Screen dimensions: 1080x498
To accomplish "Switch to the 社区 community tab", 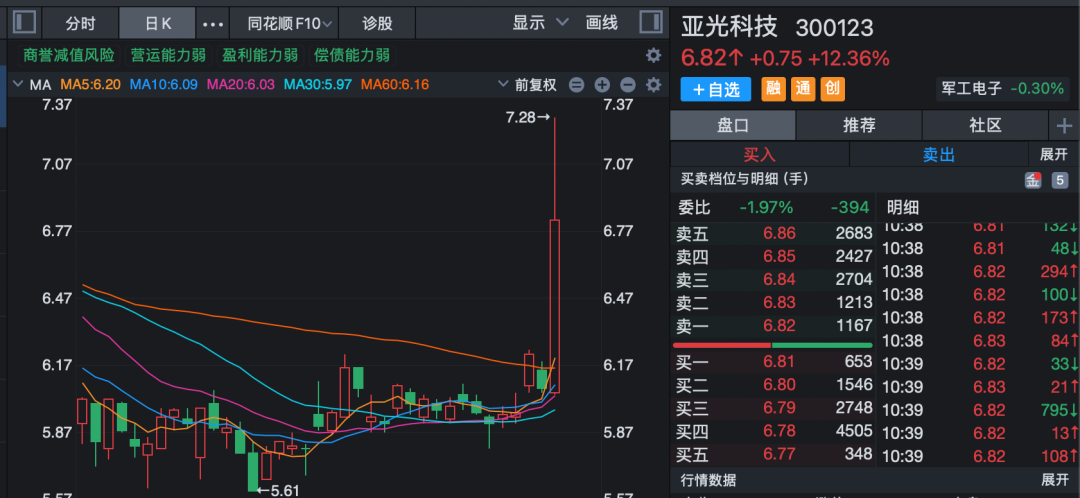I will 985,125.
